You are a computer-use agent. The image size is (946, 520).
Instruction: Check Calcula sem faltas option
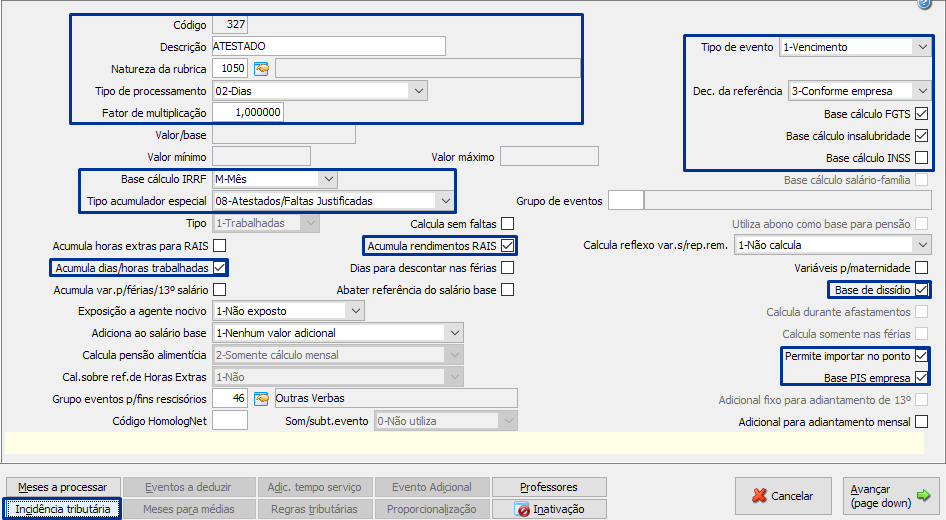508,224
